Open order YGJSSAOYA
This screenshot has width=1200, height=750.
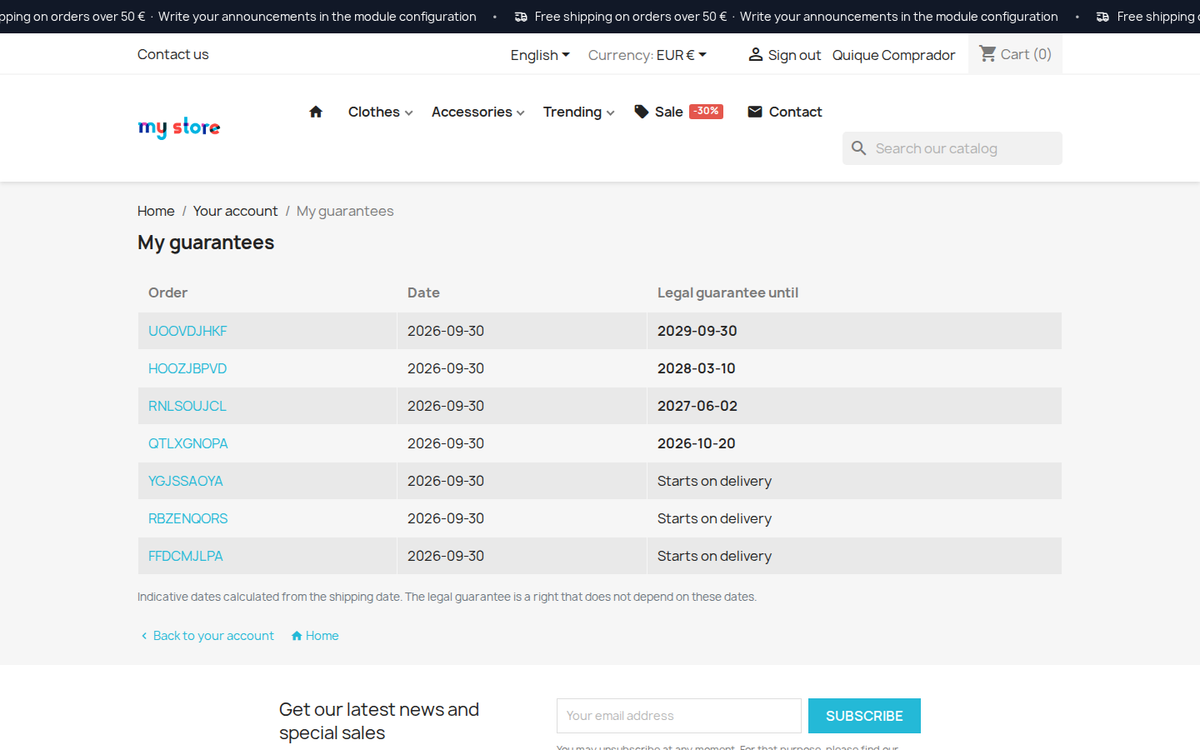[x=185, y=481]
